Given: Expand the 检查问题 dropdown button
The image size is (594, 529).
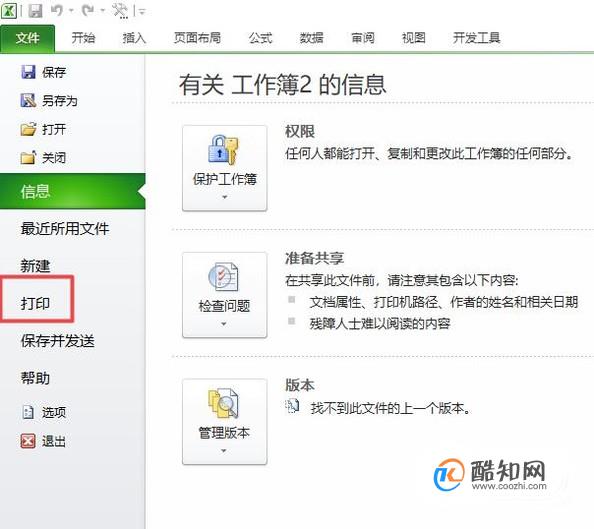Looking at the screenshot, I should (x=225, y=295).
